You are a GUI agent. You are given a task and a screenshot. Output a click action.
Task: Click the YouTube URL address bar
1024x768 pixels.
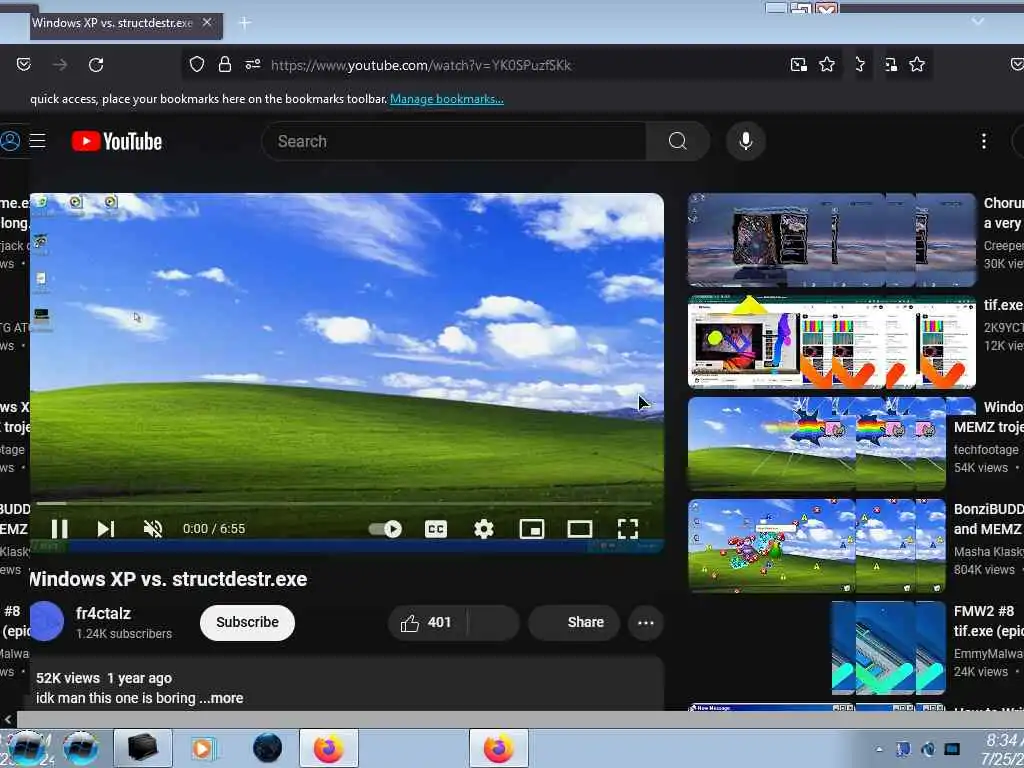coord(421,65)
